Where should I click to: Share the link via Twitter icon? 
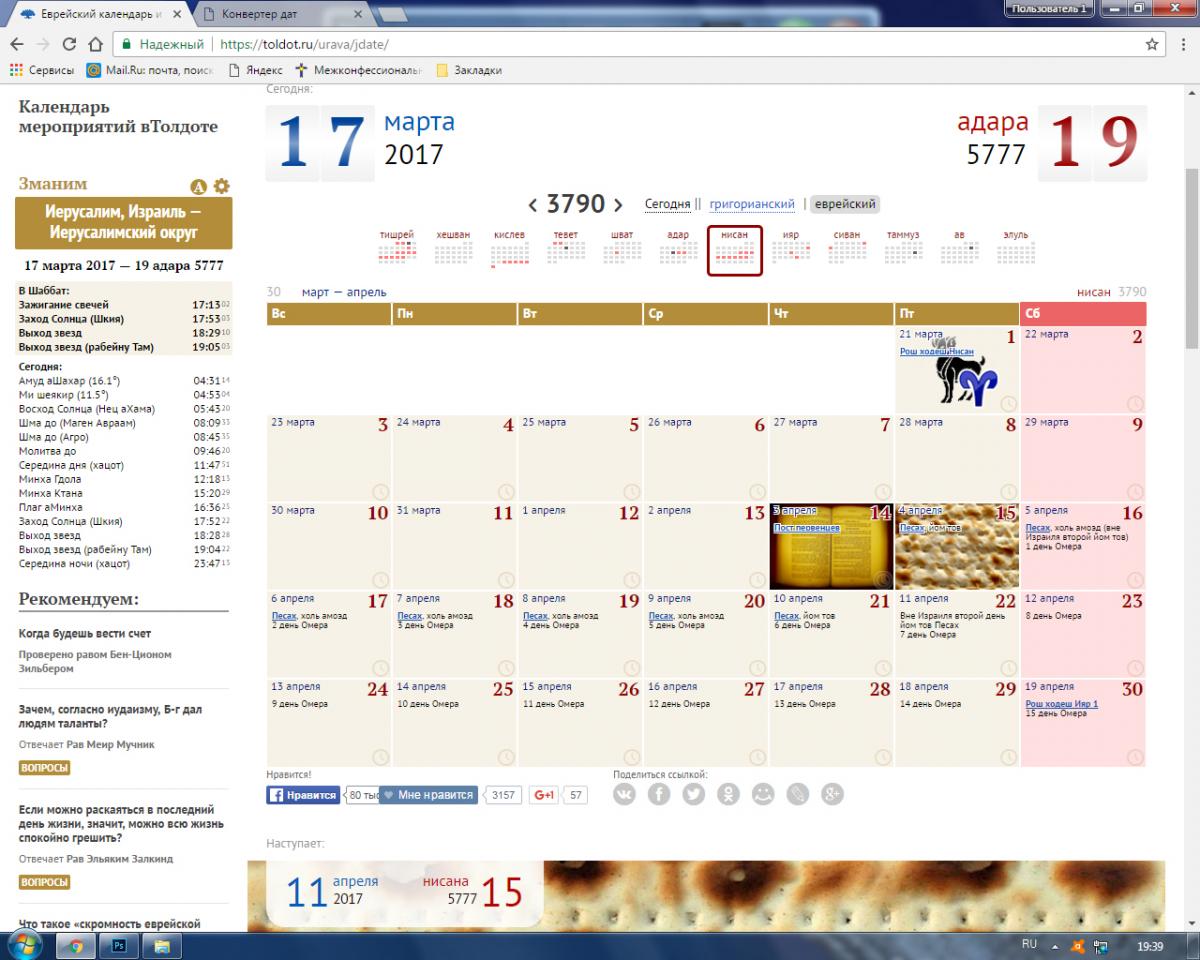(693, 795)
